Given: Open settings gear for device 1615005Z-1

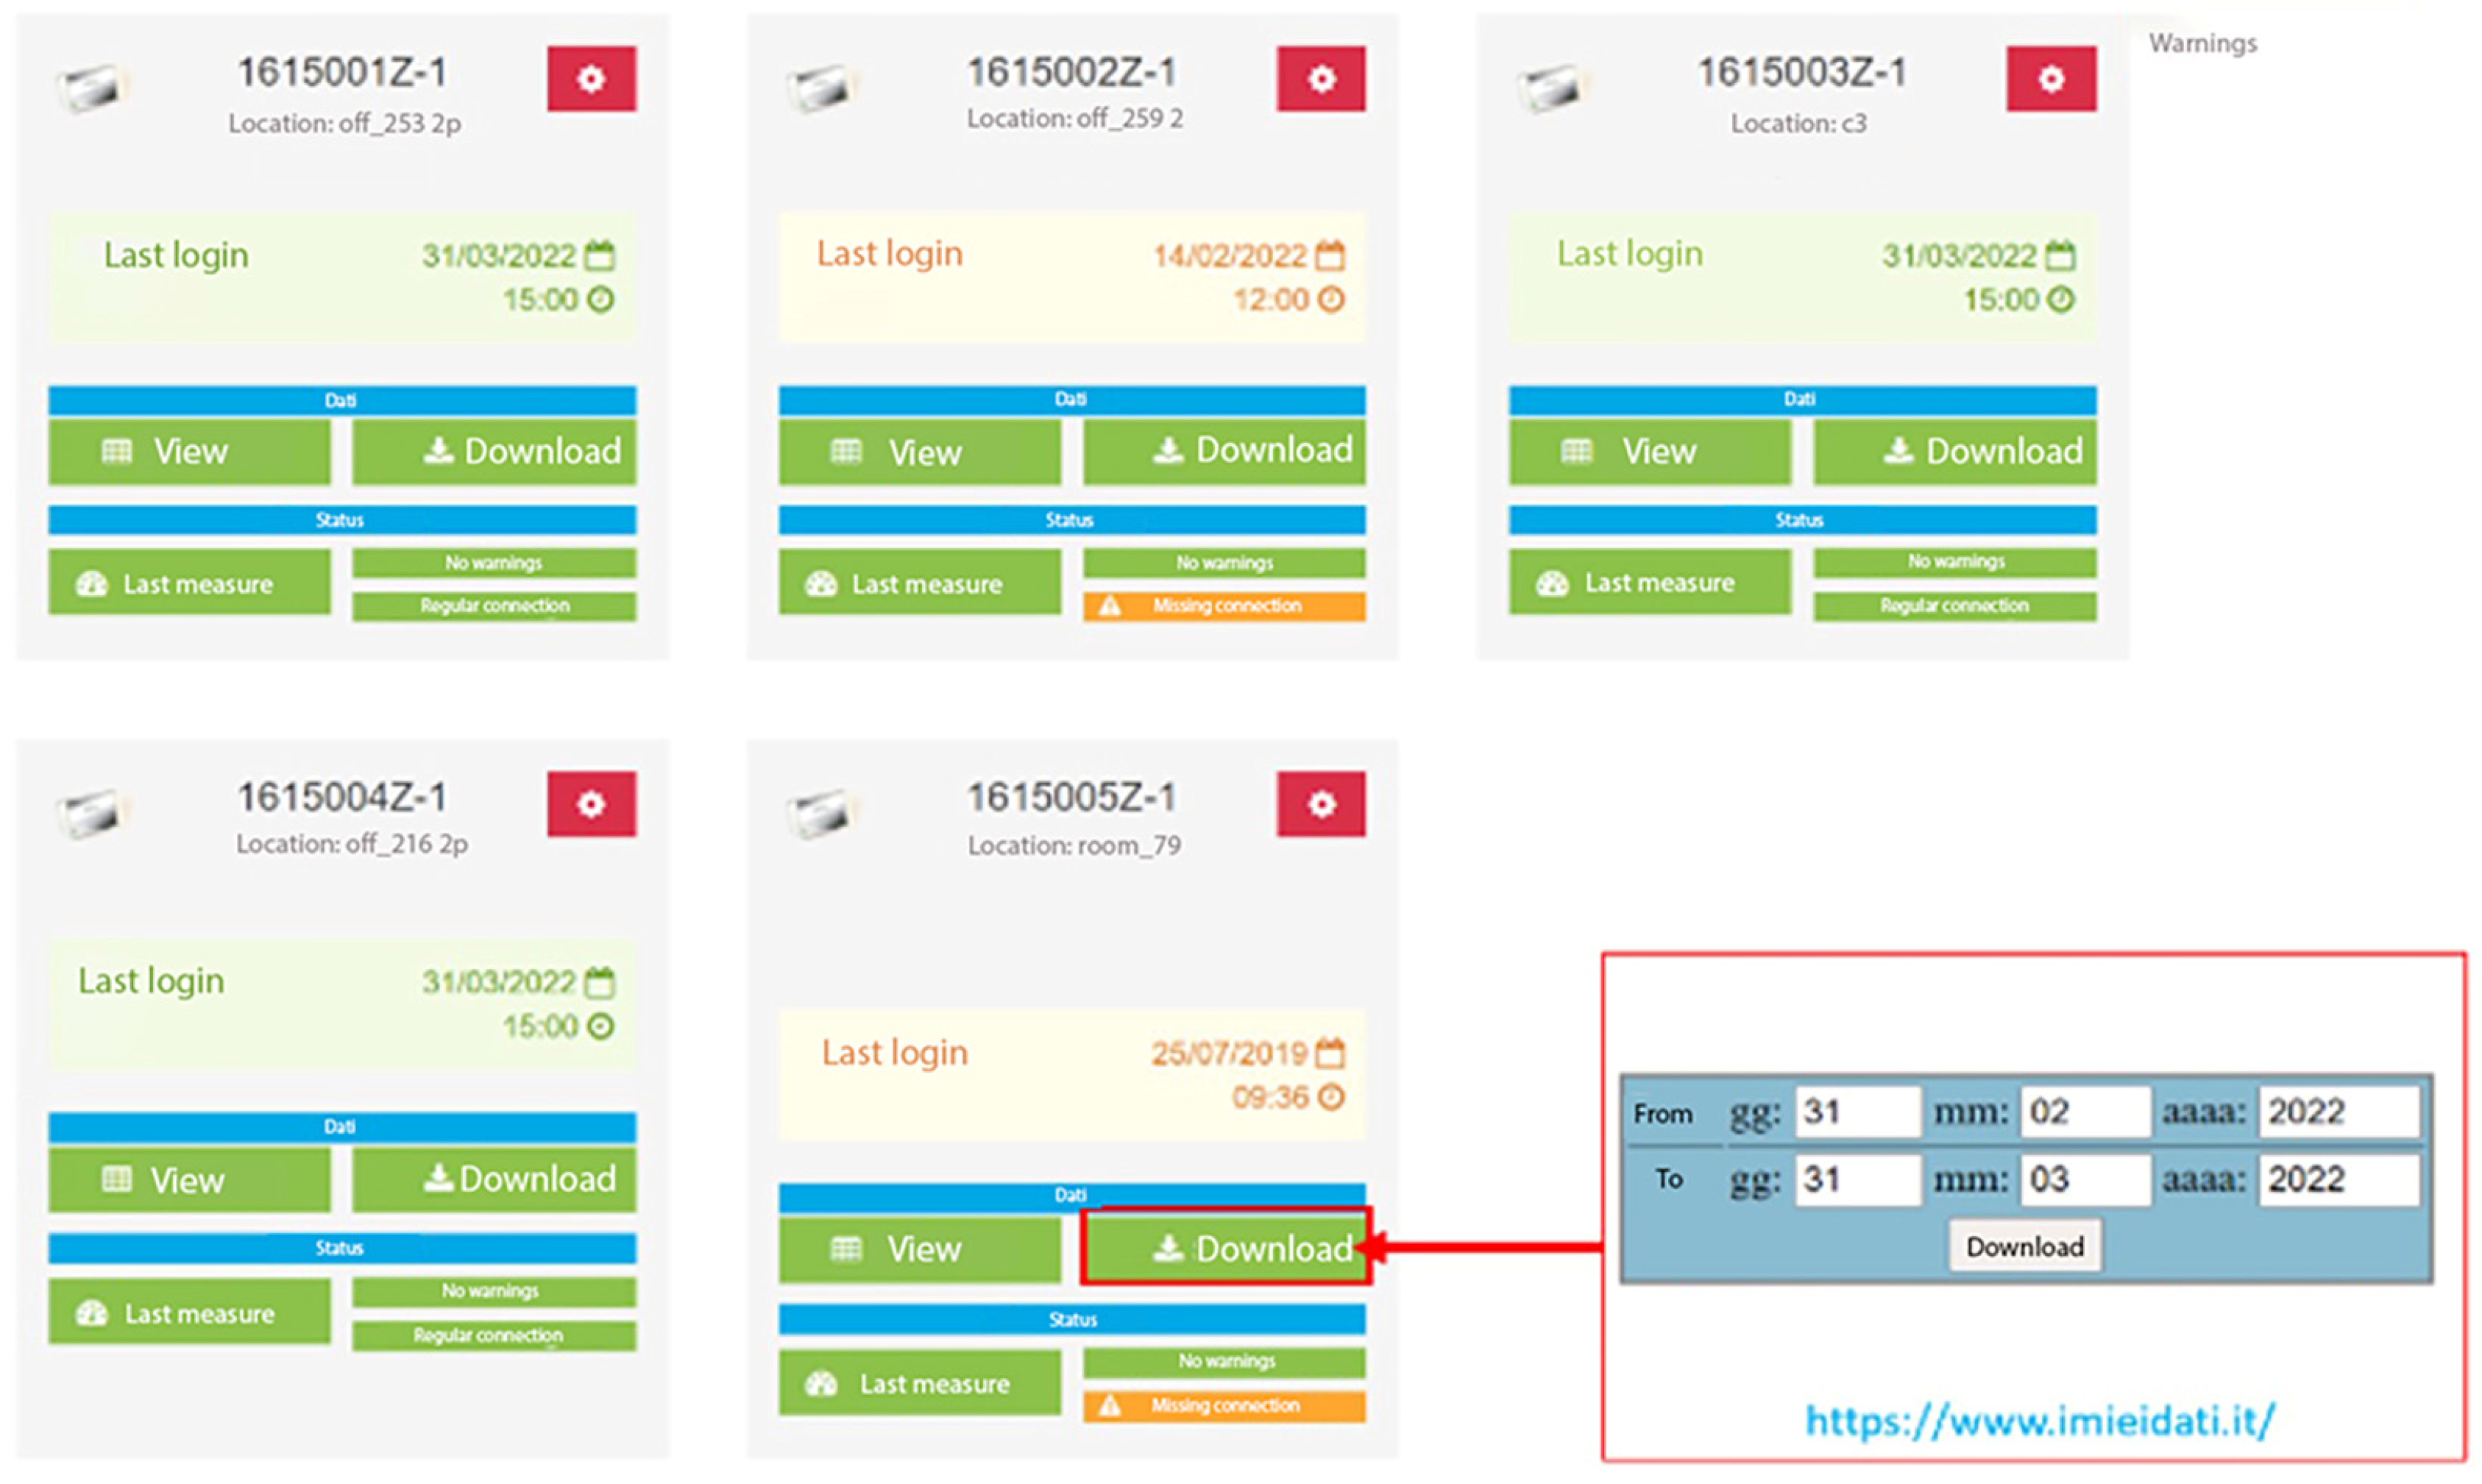Looking at the screenshot, I should [x=1321, y=804].
